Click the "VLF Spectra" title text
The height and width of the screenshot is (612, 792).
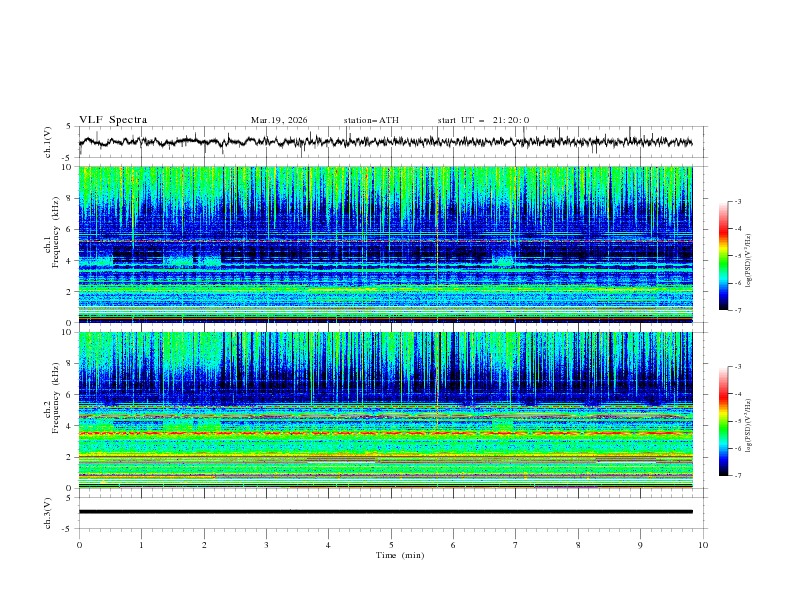click(x=113, y=120)
